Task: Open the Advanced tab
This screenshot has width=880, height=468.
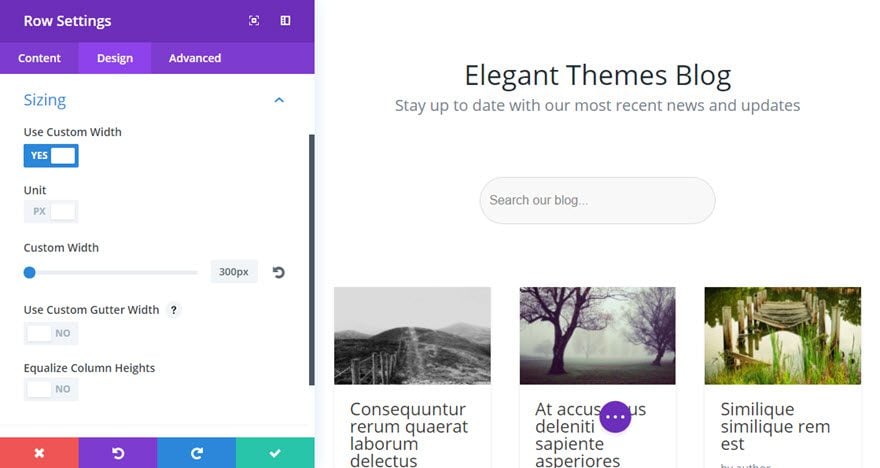Action: point(195,58)
